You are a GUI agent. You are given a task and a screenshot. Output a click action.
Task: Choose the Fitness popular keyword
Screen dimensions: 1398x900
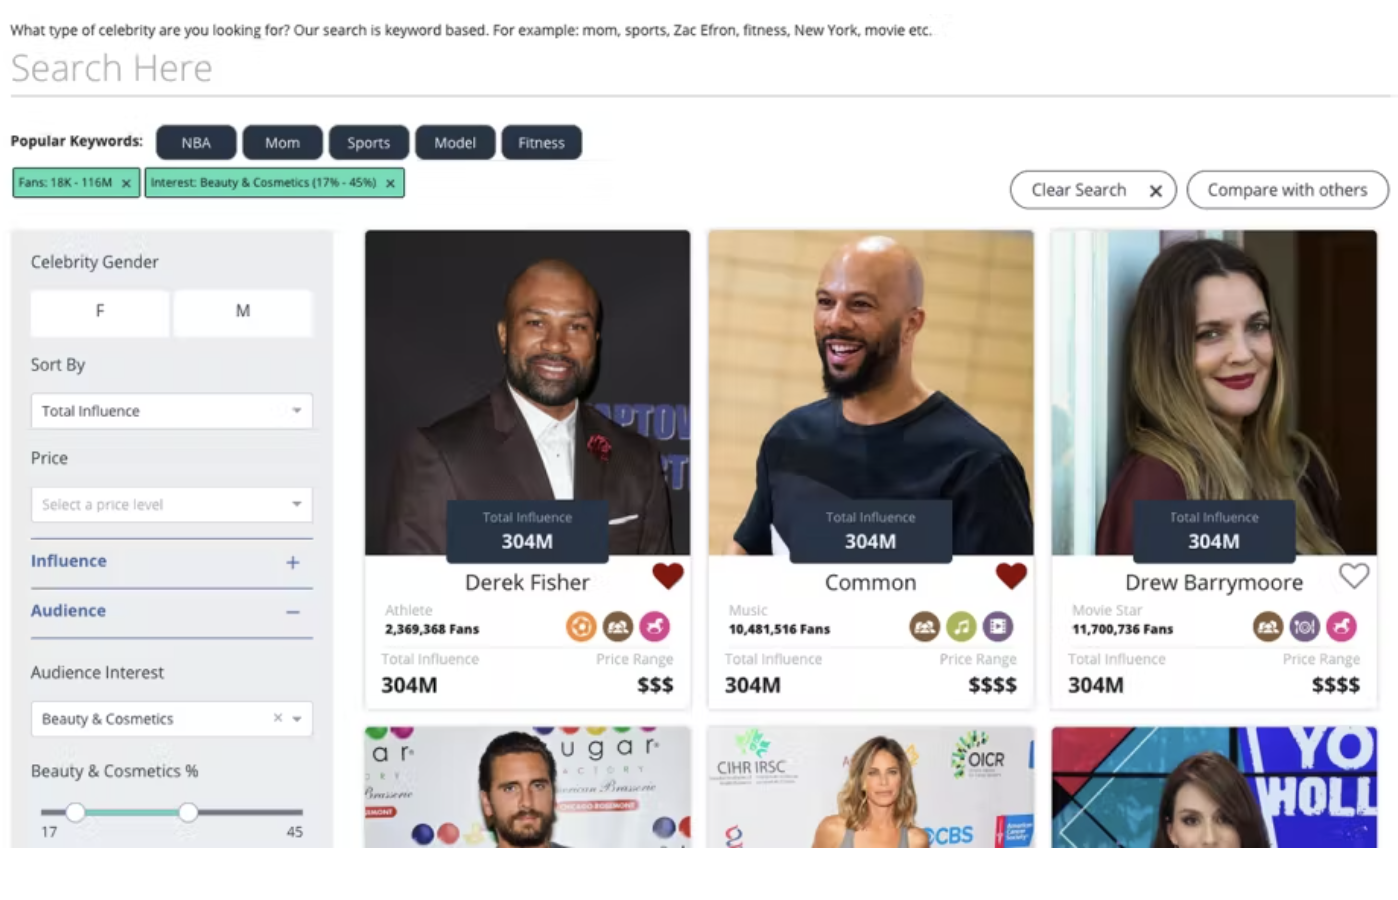[541, 142]
